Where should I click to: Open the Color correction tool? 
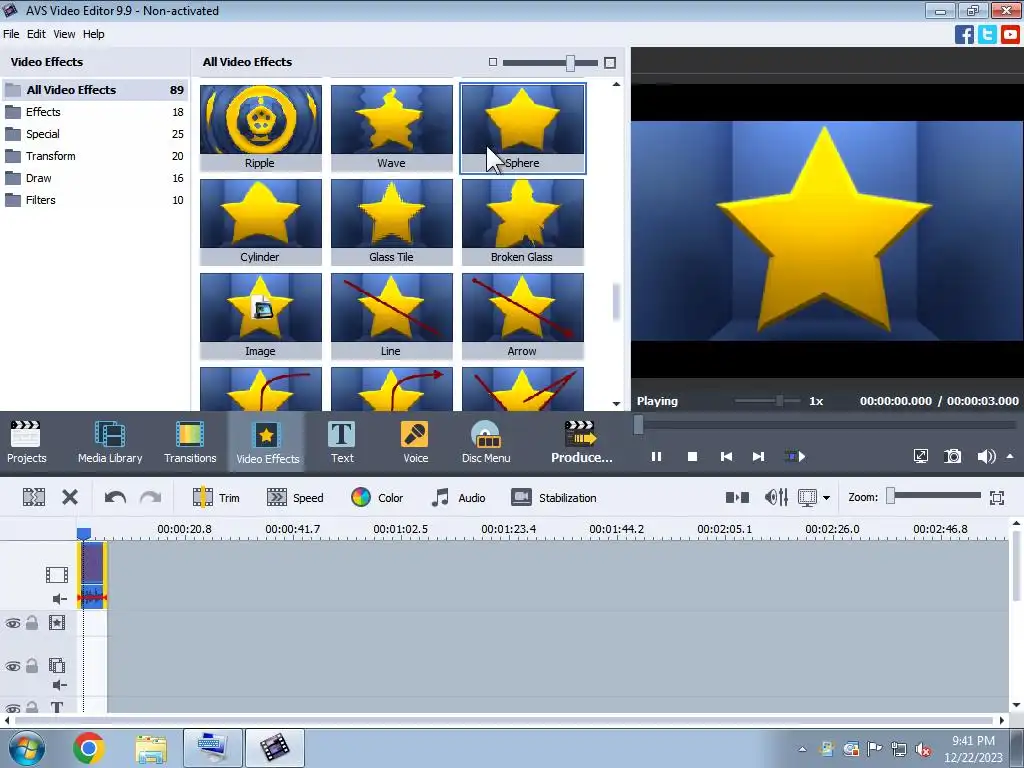pos(377,498)
